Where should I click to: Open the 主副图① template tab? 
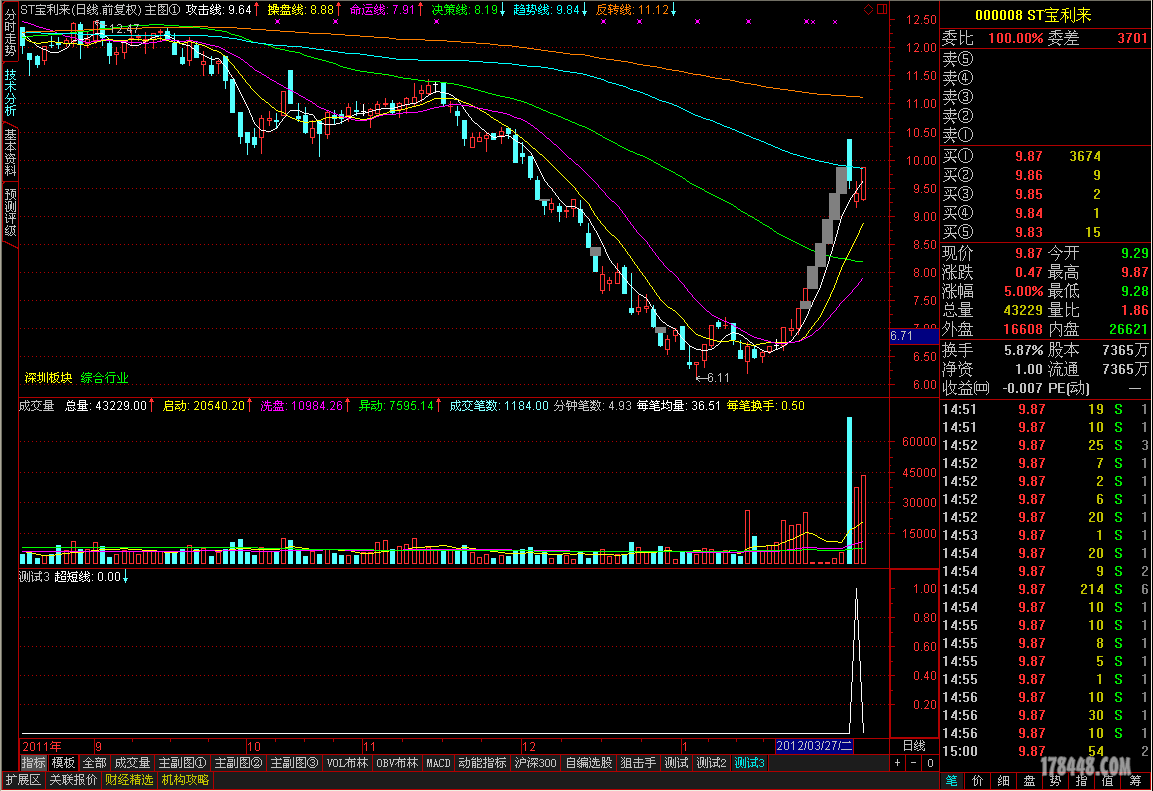[x=182, y=763]
